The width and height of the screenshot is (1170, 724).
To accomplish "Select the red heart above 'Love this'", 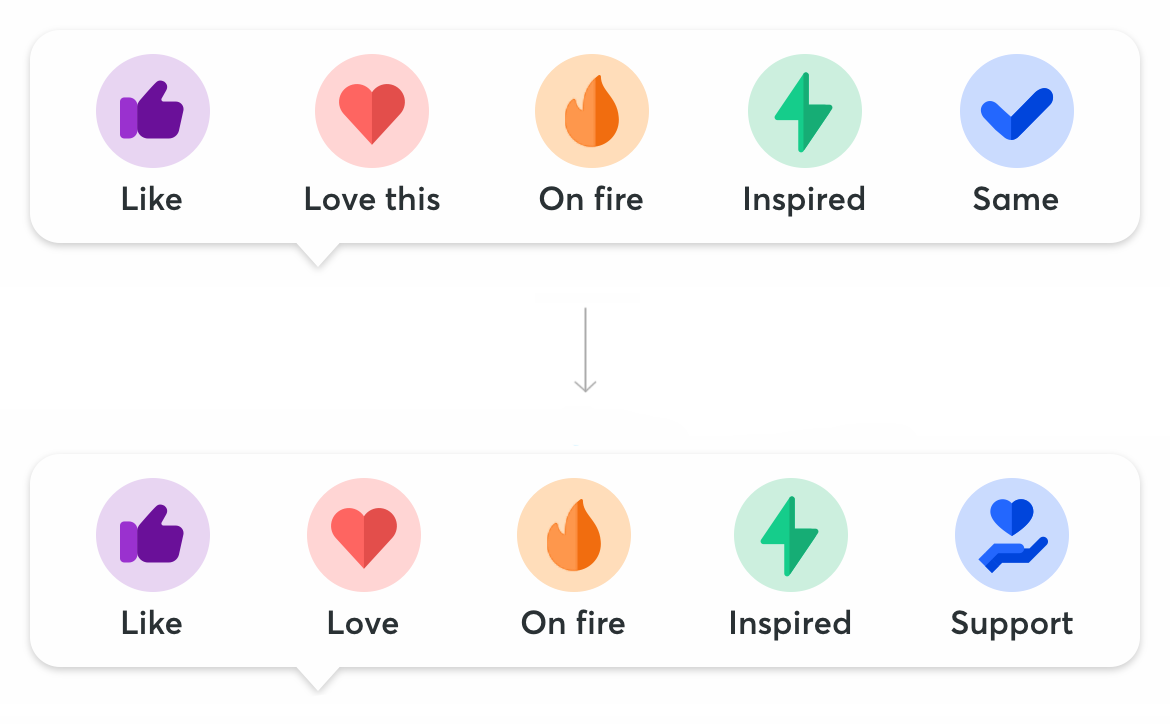I will pyautogui.click(x=372, y=111).
